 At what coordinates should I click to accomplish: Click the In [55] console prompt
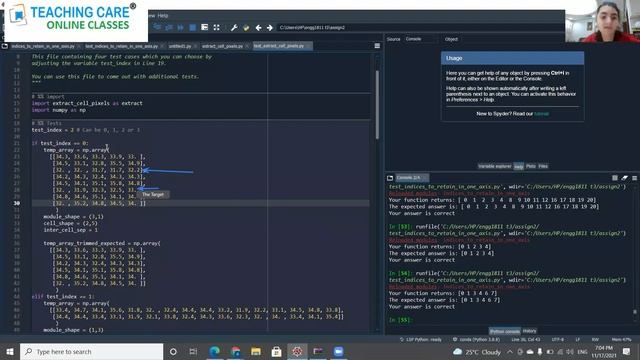point(400,320)
